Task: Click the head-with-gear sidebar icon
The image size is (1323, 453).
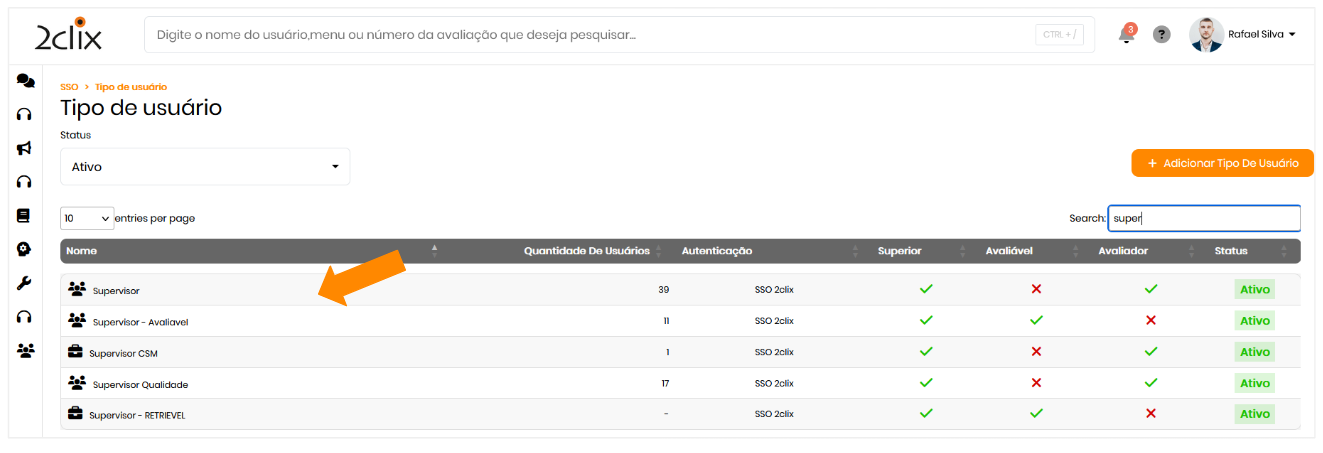Action: (x=25, y=249)
